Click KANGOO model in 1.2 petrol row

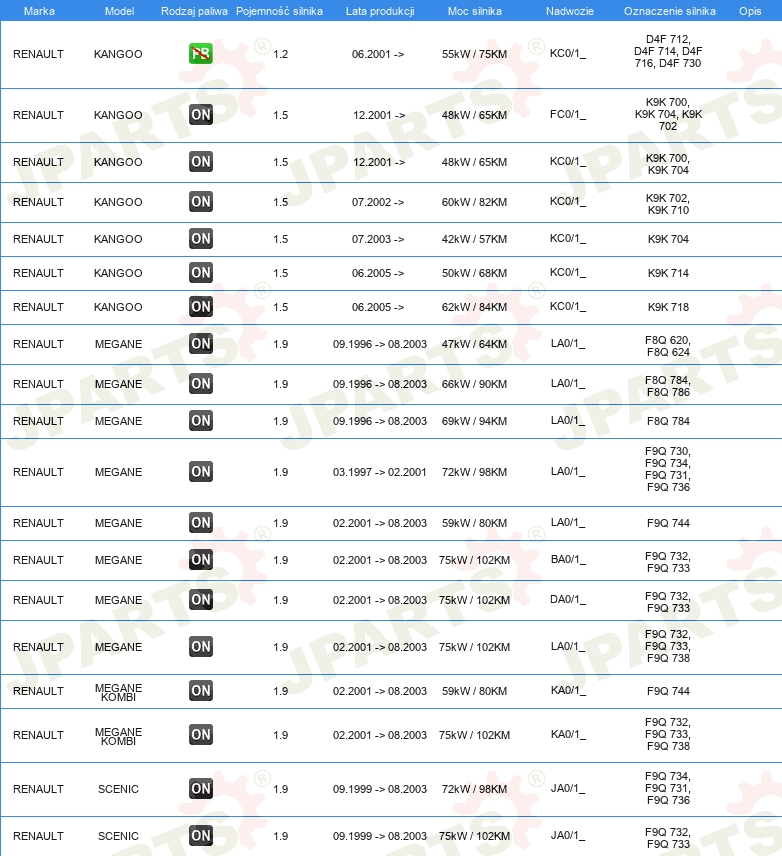tap(118, 54)
